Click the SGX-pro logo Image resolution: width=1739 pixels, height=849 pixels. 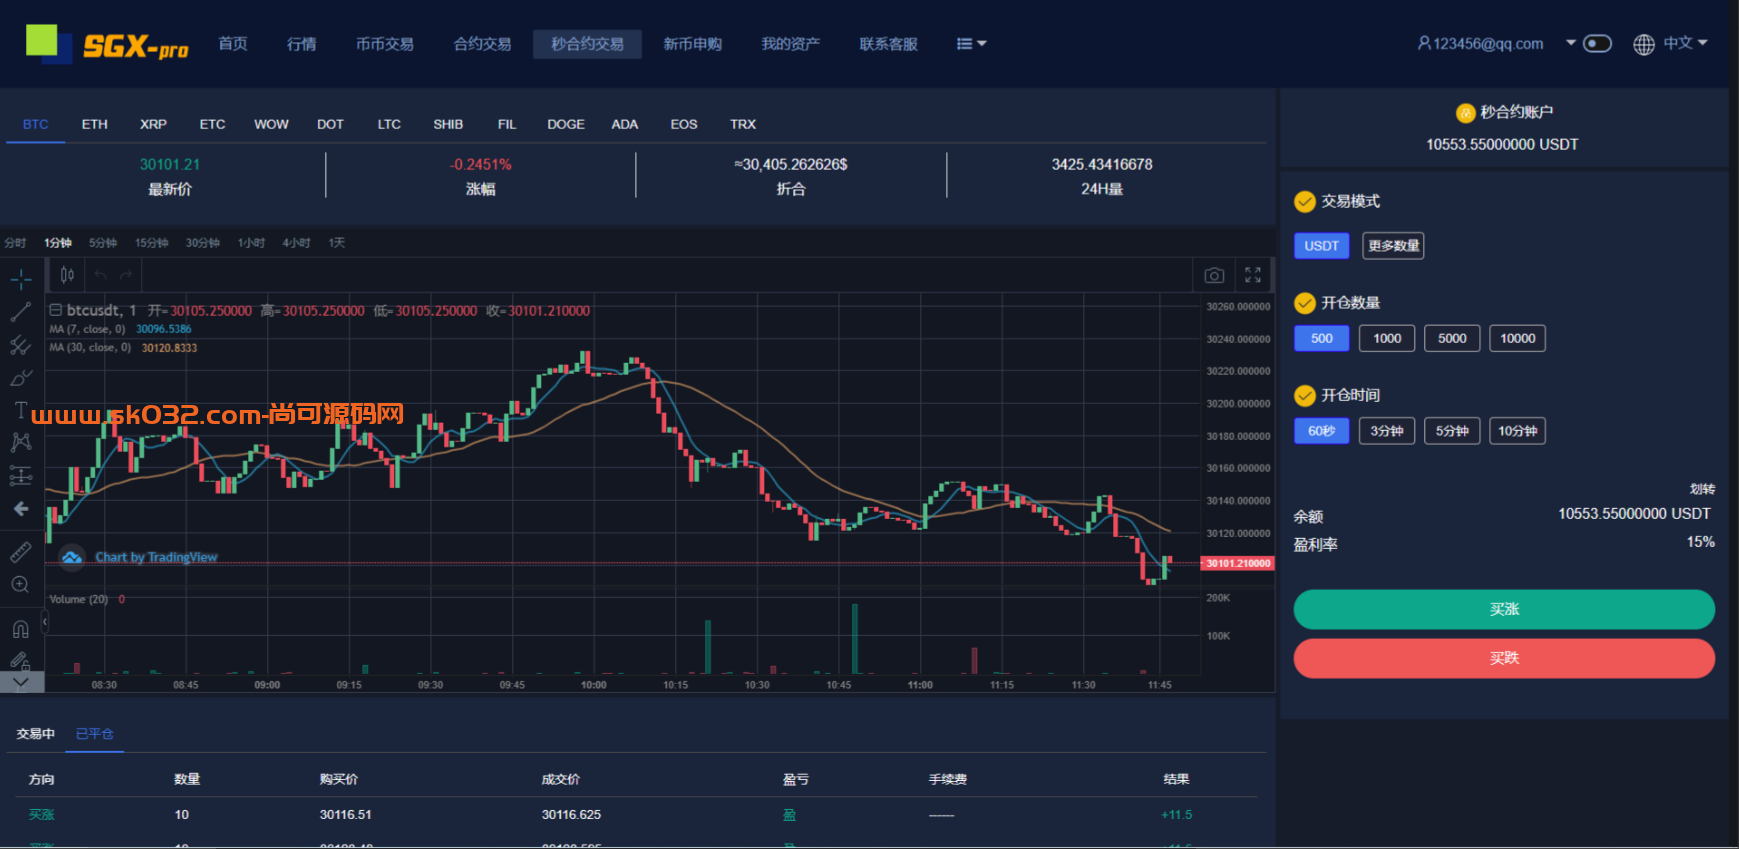click(x=107, y=45)
